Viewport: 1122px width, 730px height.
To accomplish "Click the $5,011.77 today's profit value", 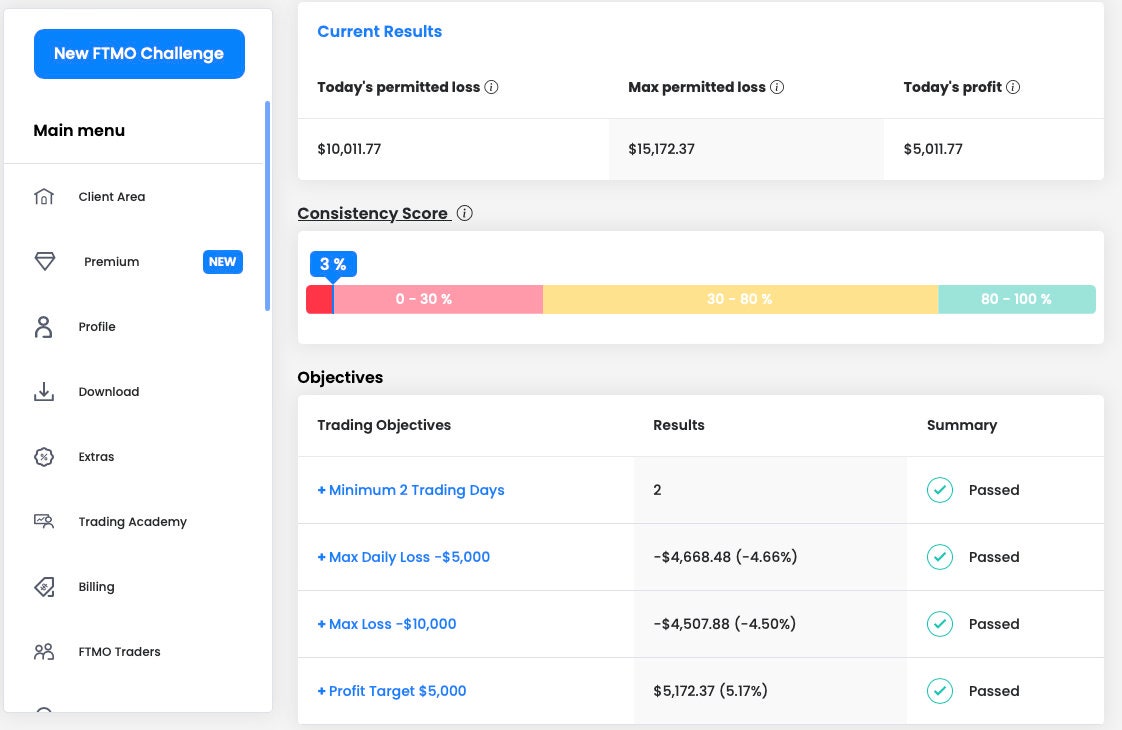I will [x=933, y=149].
